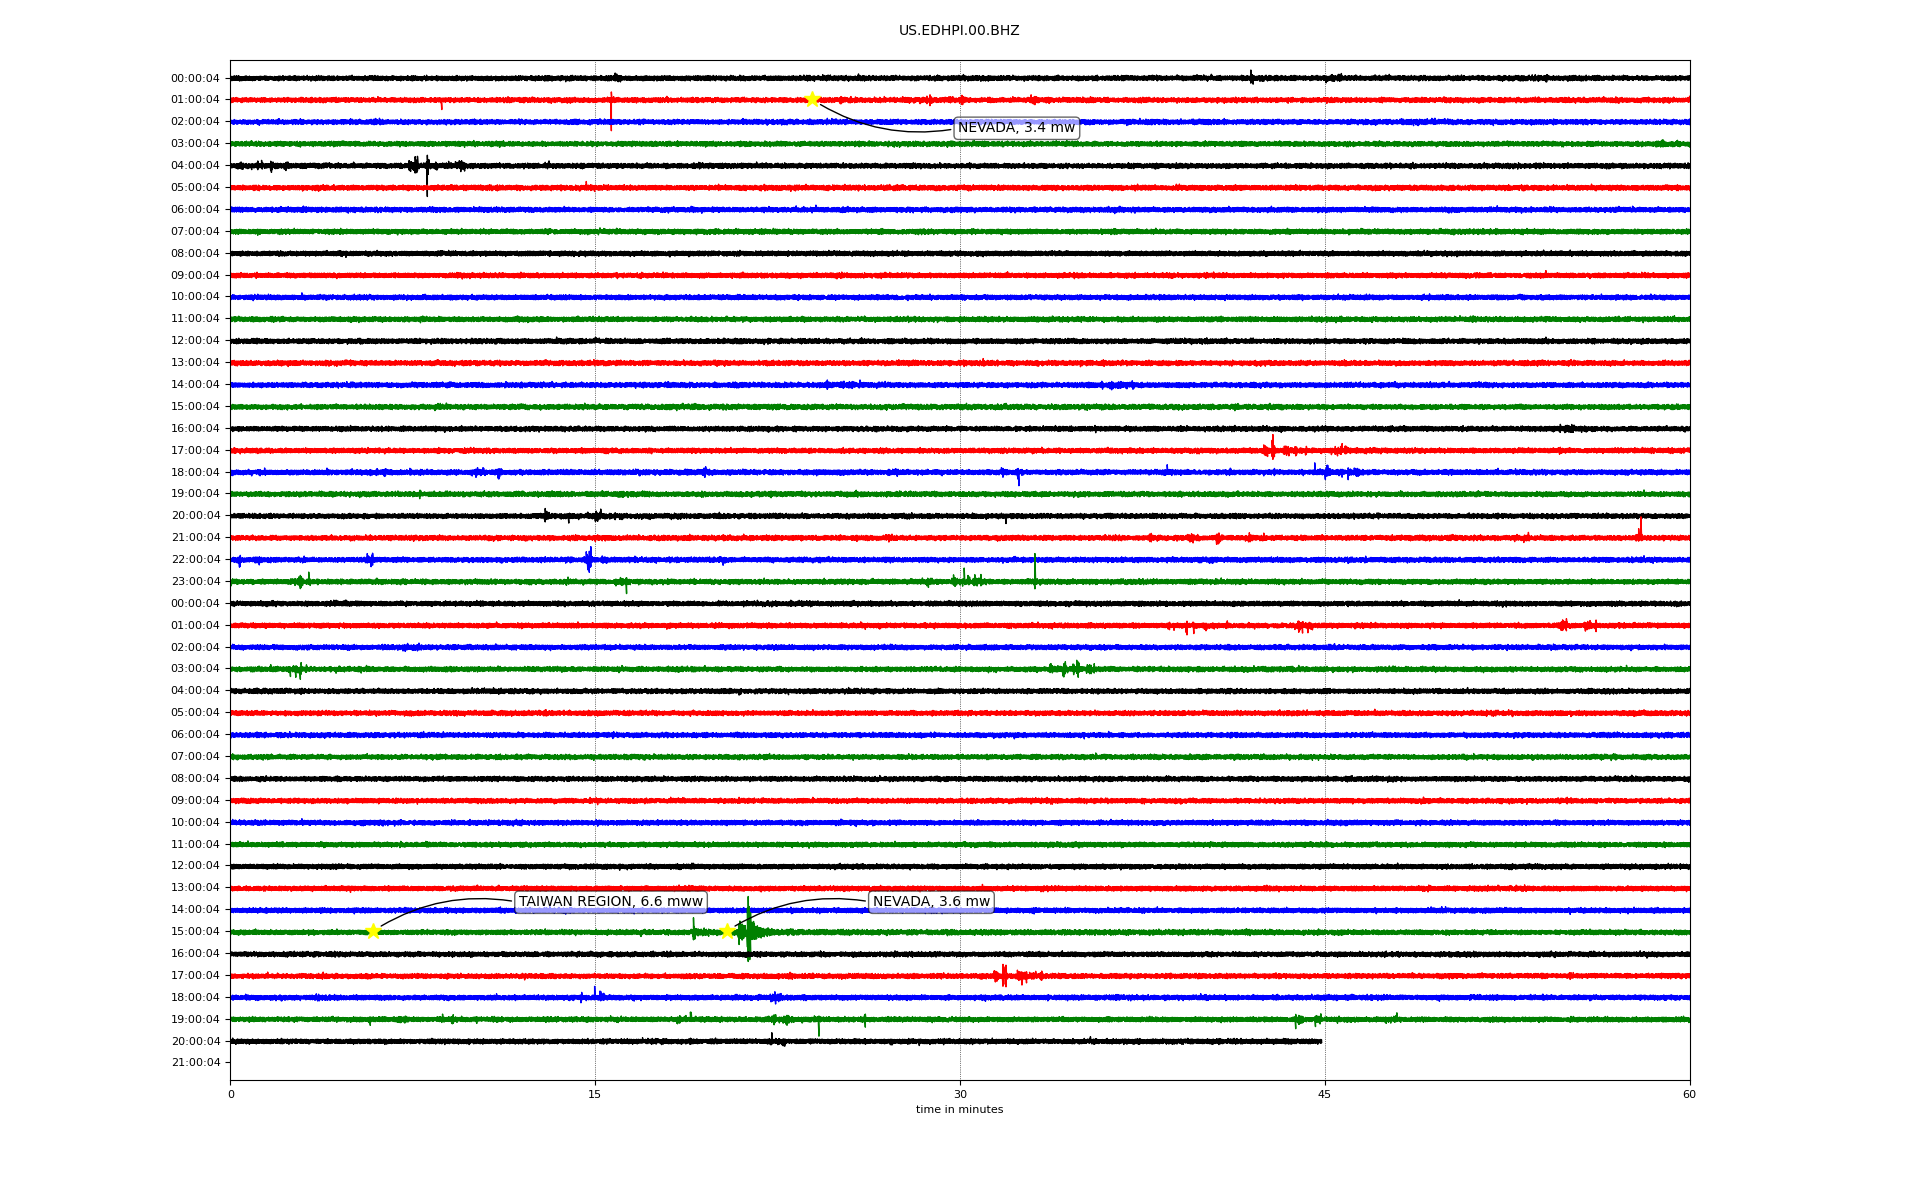Image resolution: width=1920 pixels, height=1200 pixels.
Task: Click the Nevada 3.6 mw star marker
Action: 727,931
